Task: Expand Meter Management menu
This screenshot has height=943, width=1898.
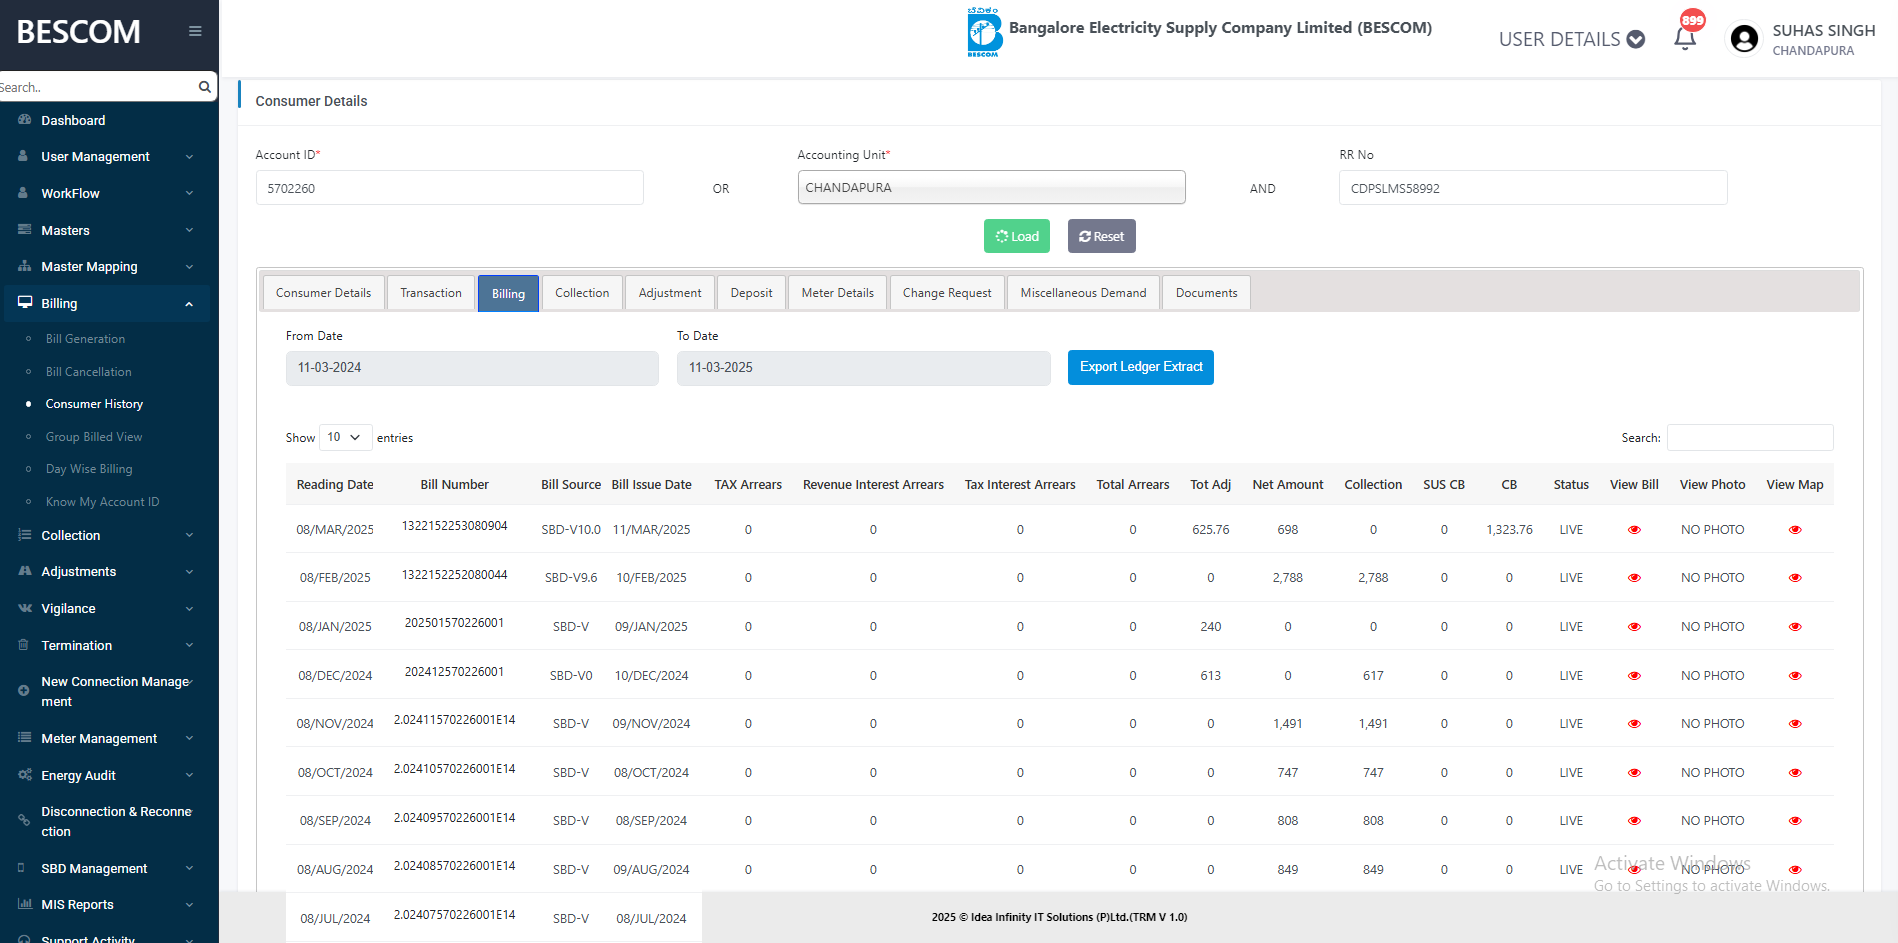Action: (x=109, y=739)
